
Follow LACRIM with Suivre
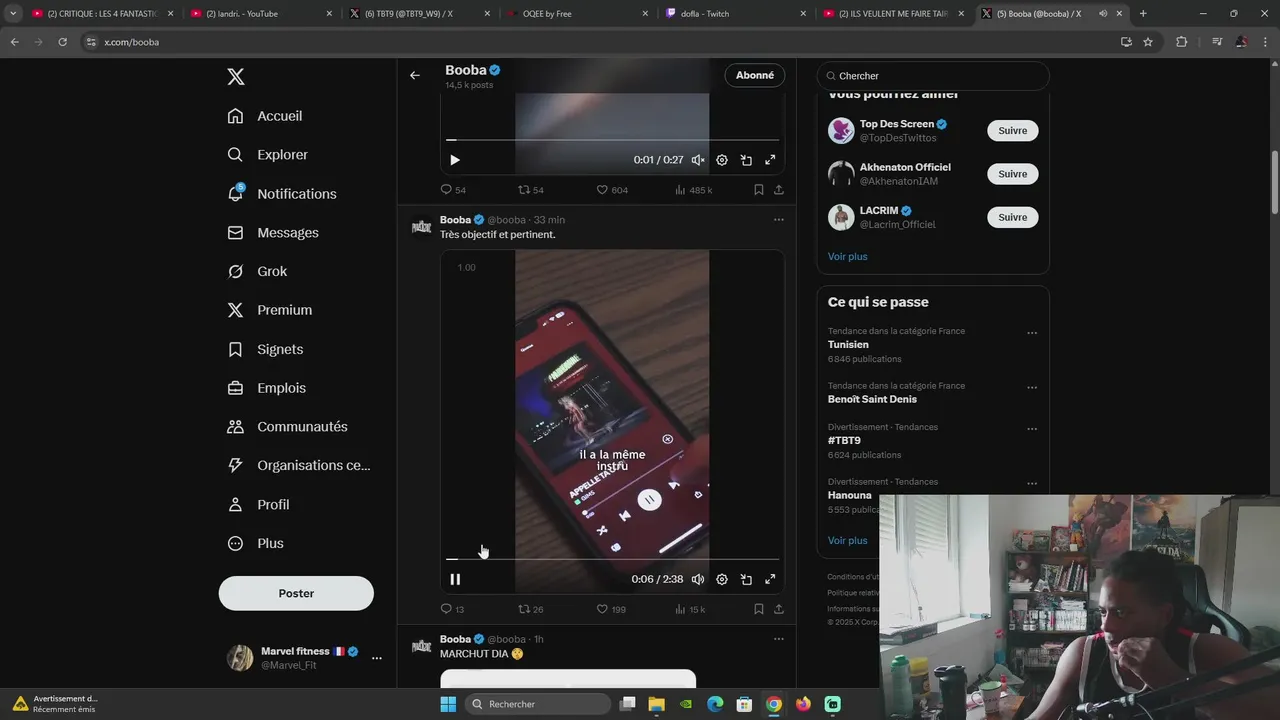(1013, 217)
